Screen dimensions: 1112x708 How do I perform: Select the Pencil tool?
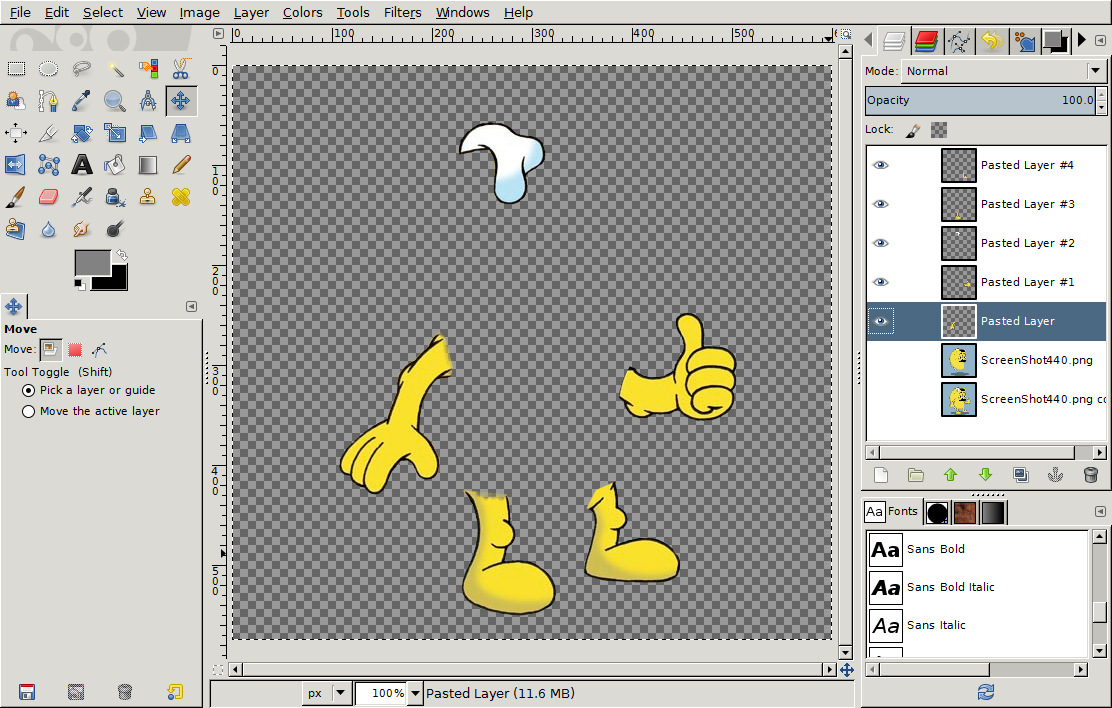click(181, 164)
